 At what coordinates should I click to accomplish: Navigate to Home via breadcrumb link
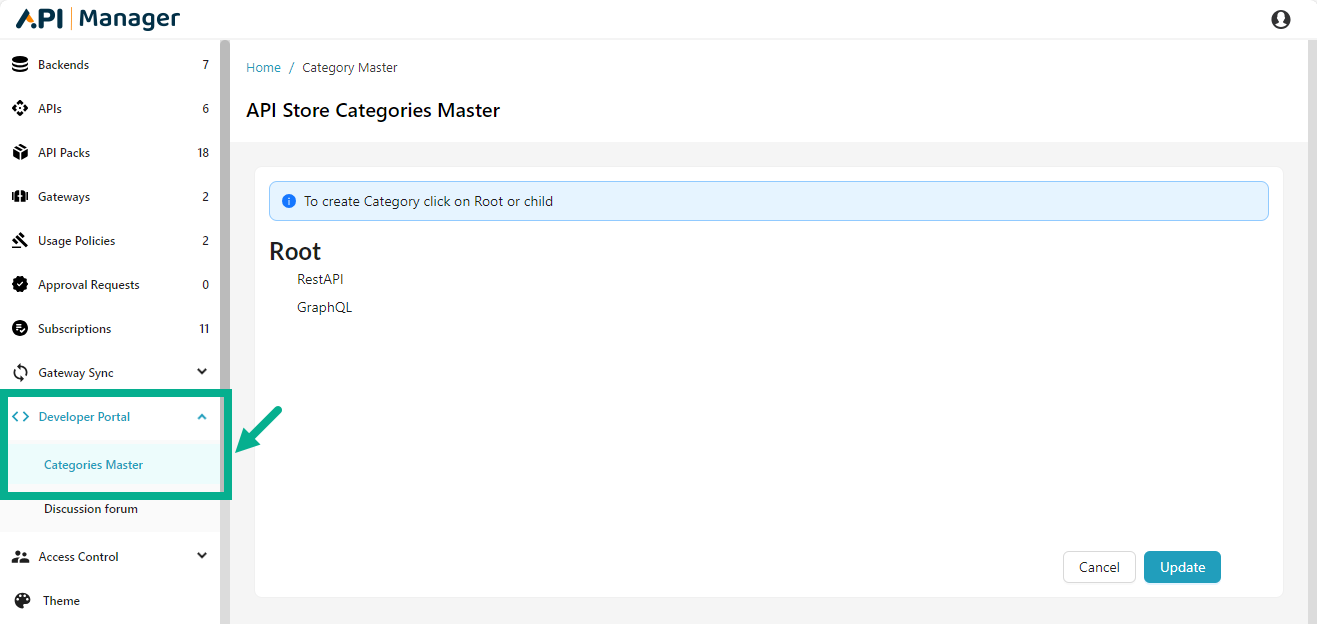(x=263, y=67)
